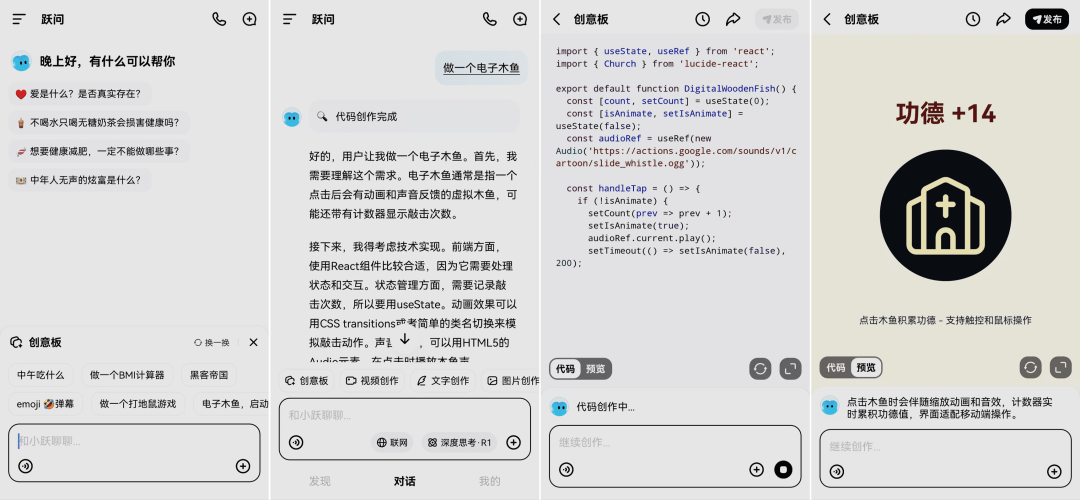Tap the new chat icon on the conversation screen
The image size is (1080, 500).
coord(520,19)
